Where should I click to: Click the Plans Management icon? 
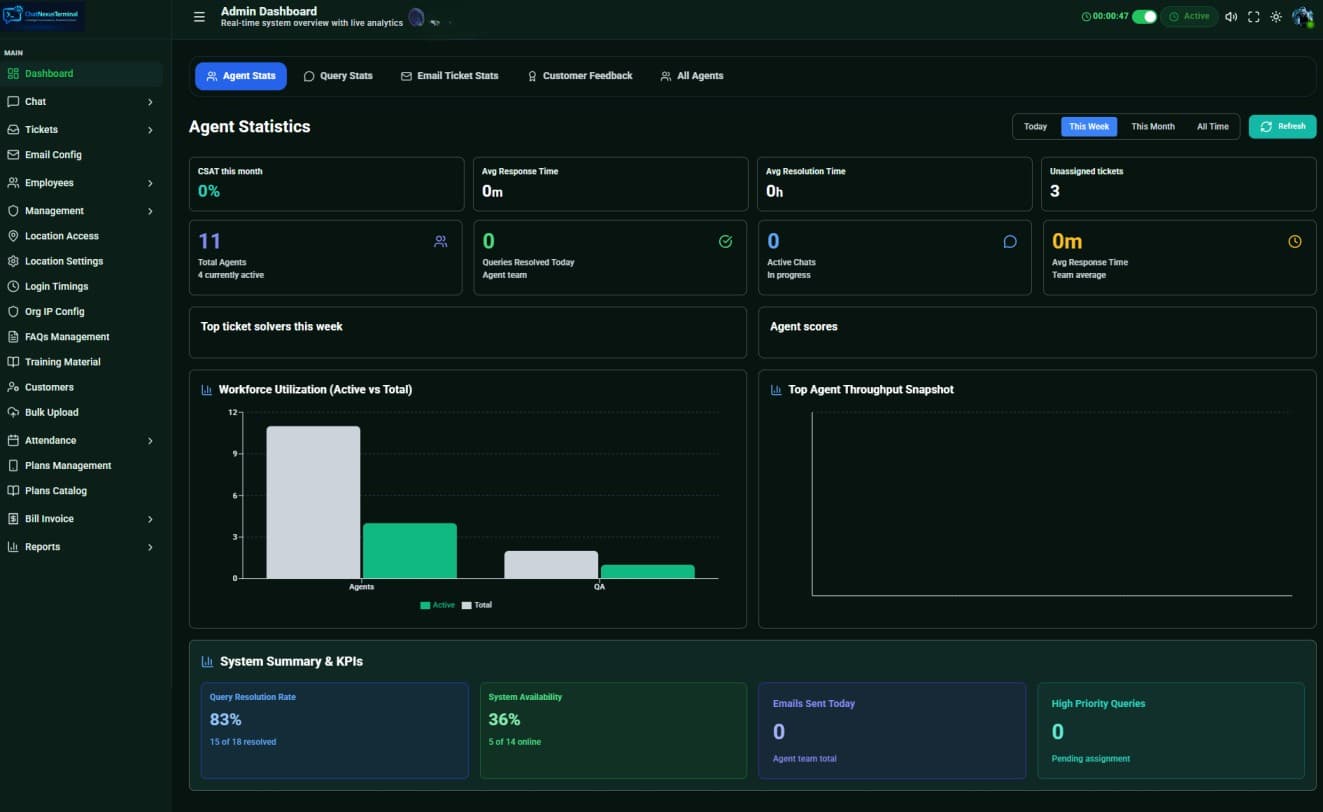point(14,466)
